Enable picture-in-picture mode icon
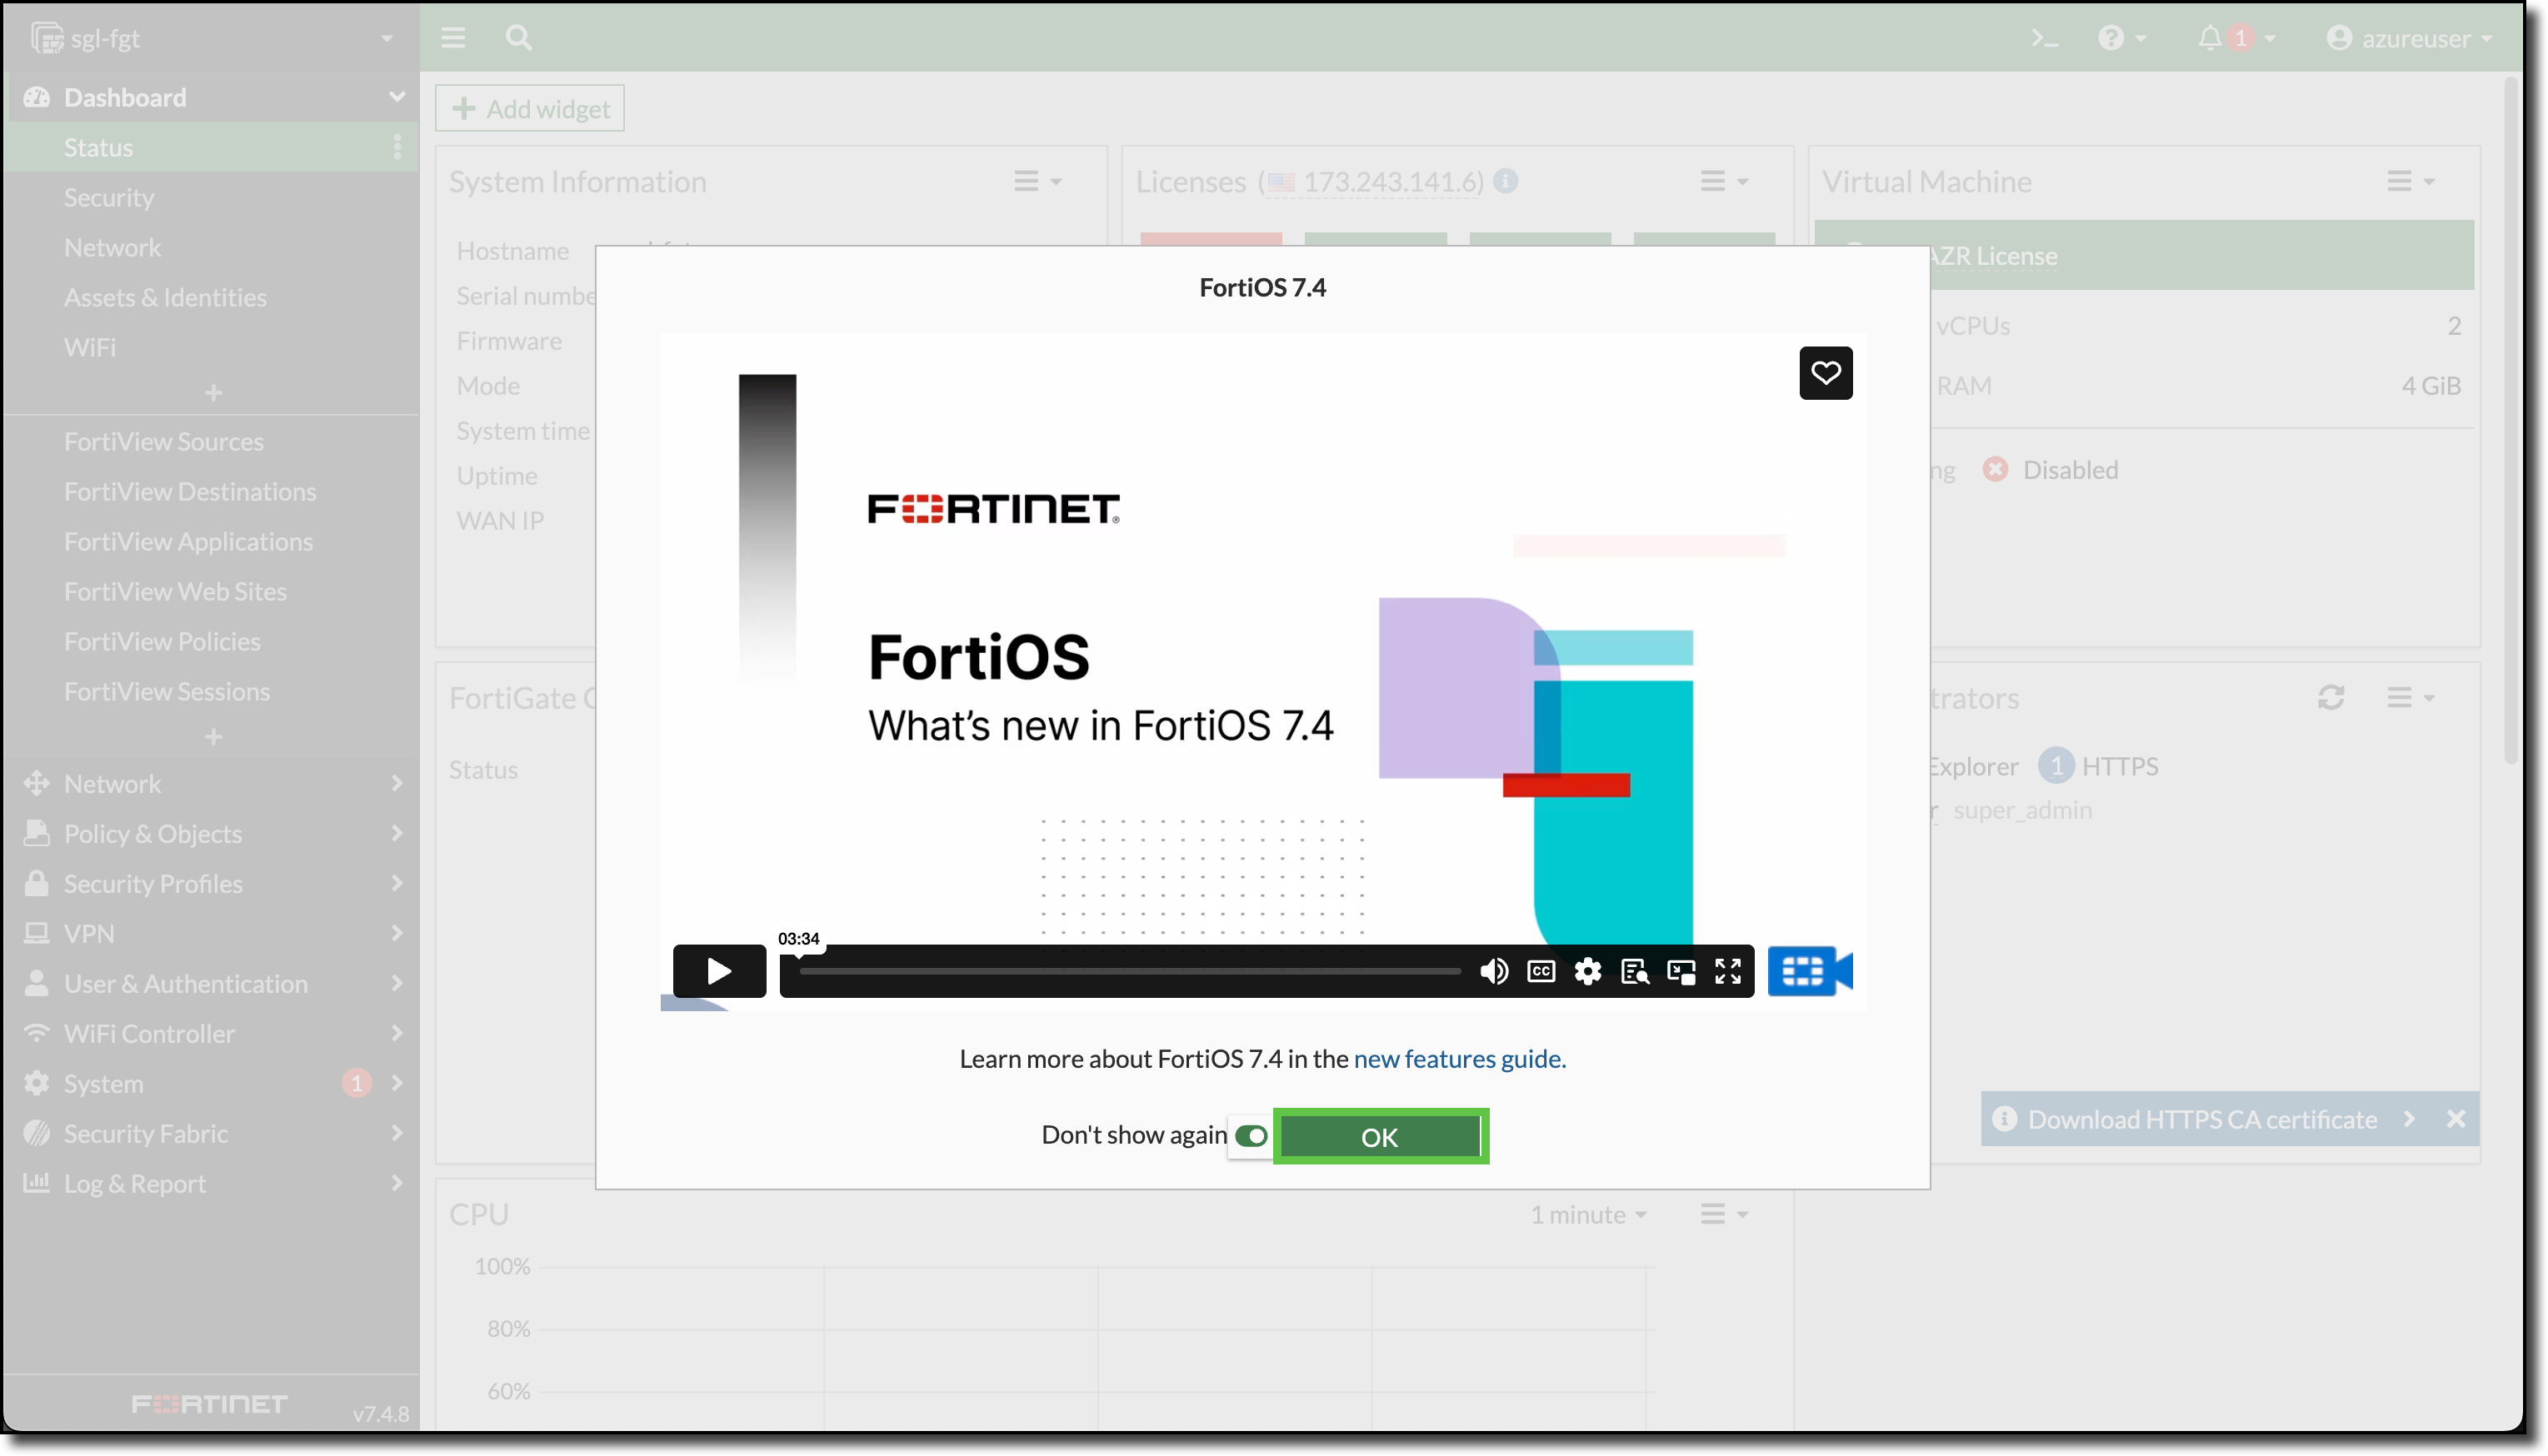This screenshot has height=1456, width=2548. pos(1681,971)
